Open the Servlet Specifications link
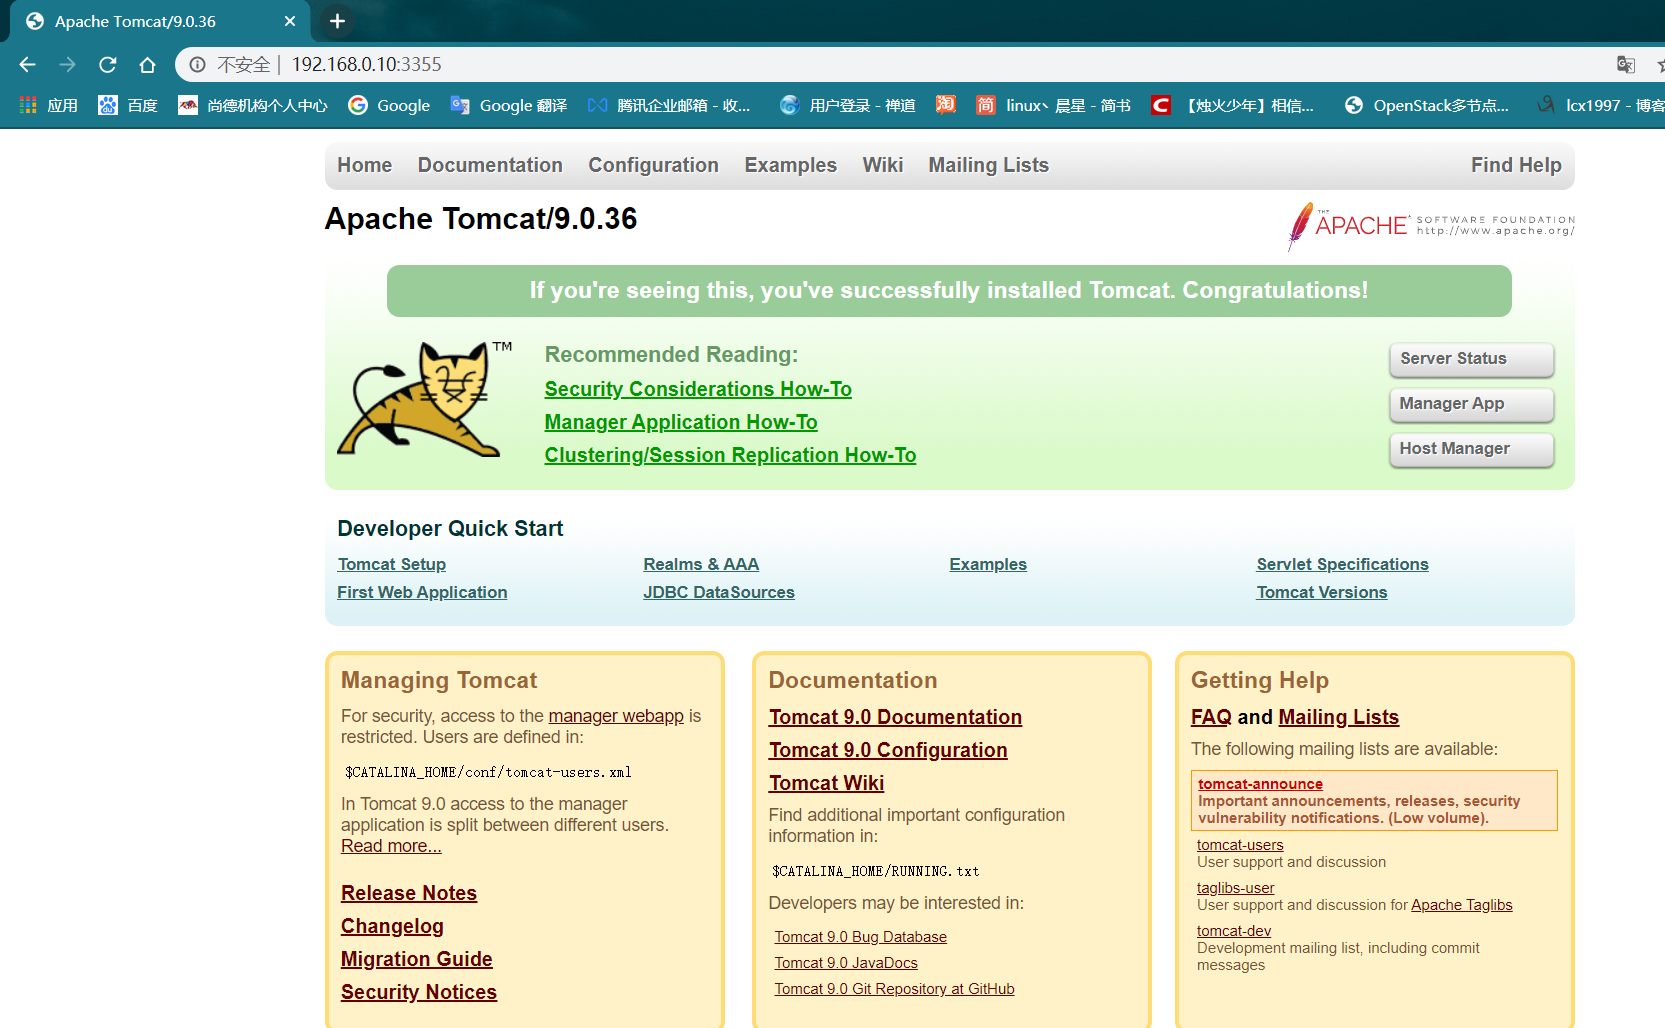The height and width of the screenshot is (1028, 1665). pos(1342,564)
